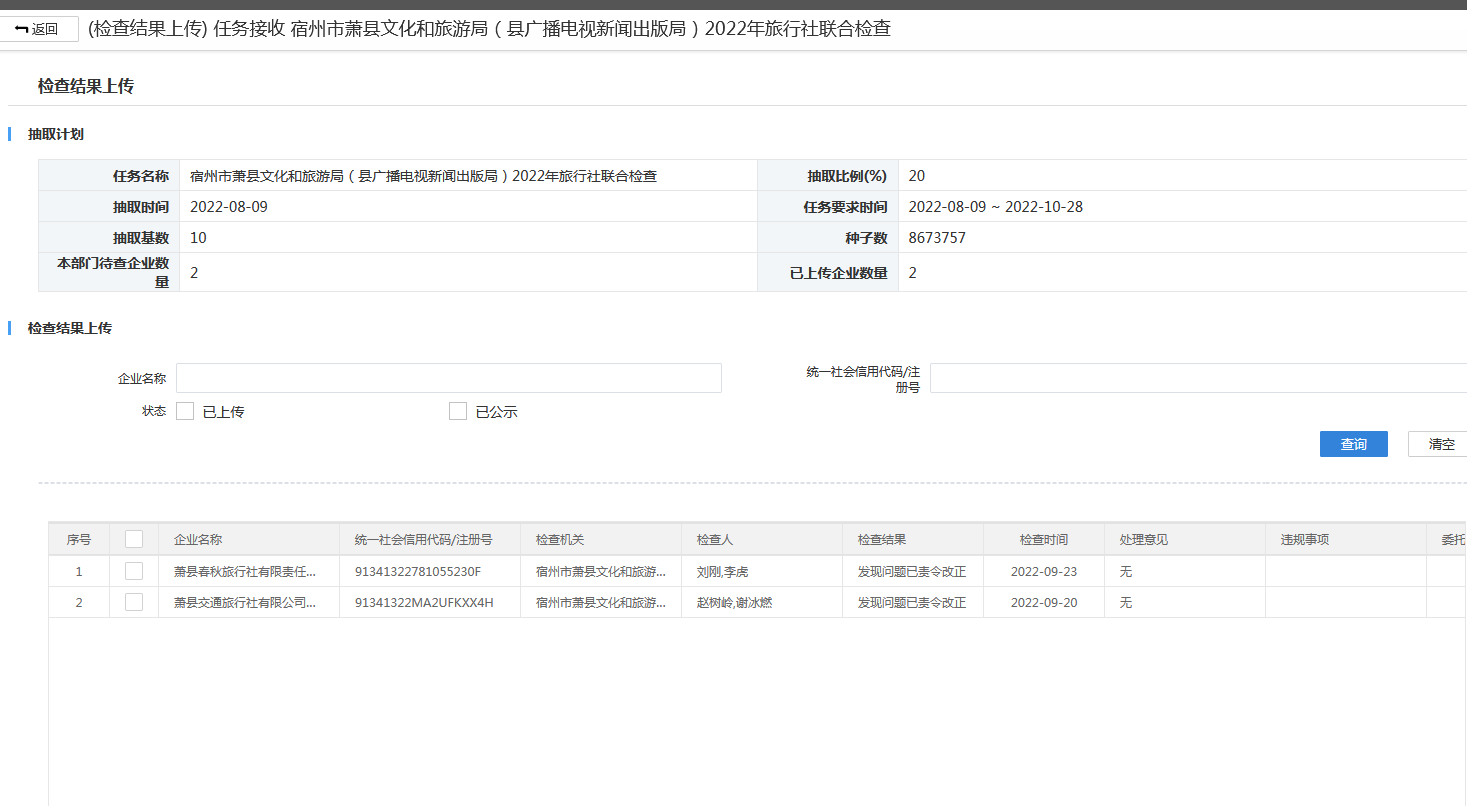Viewport: 1467px width, 806px height.
Task: Enable the 已公示 status checkbox
Action: [x=458, y=411]
